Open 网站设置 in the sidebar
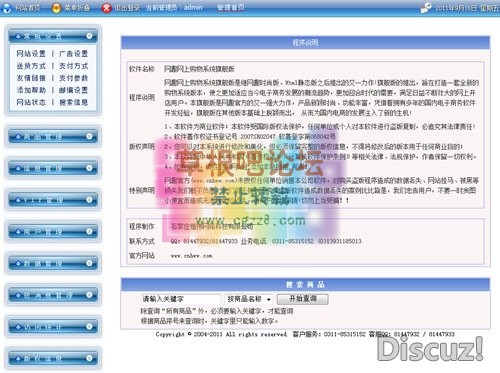 pyautogui.click(x=31, y=54)
